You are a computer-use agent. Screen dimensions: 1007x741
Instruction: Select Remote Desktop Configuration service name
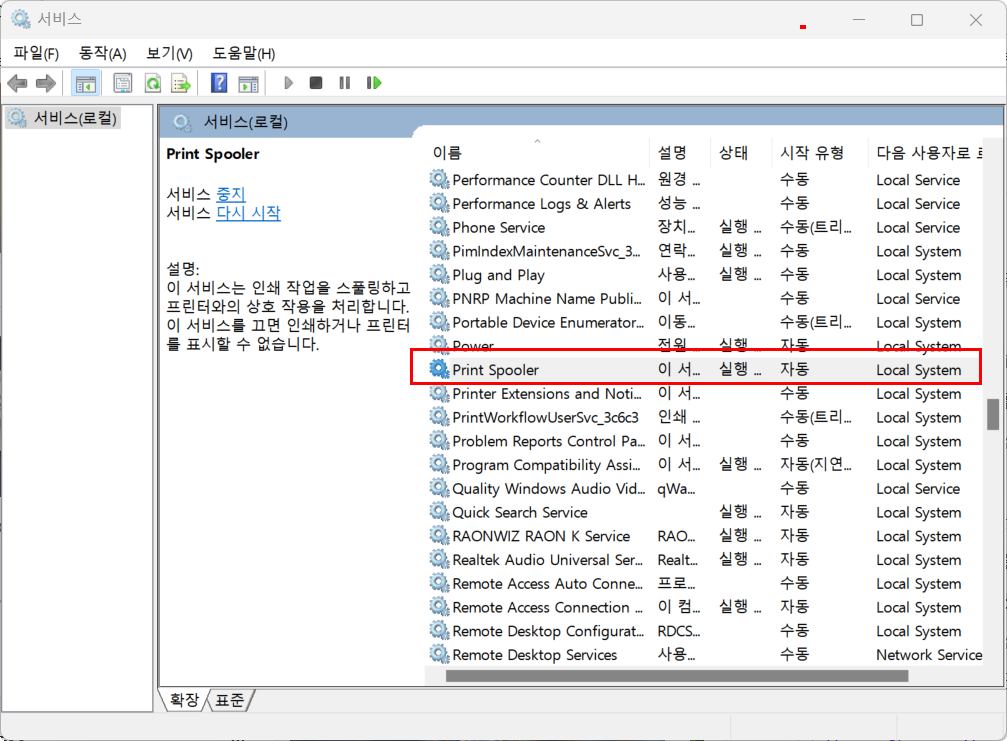[x=548, y=631]
